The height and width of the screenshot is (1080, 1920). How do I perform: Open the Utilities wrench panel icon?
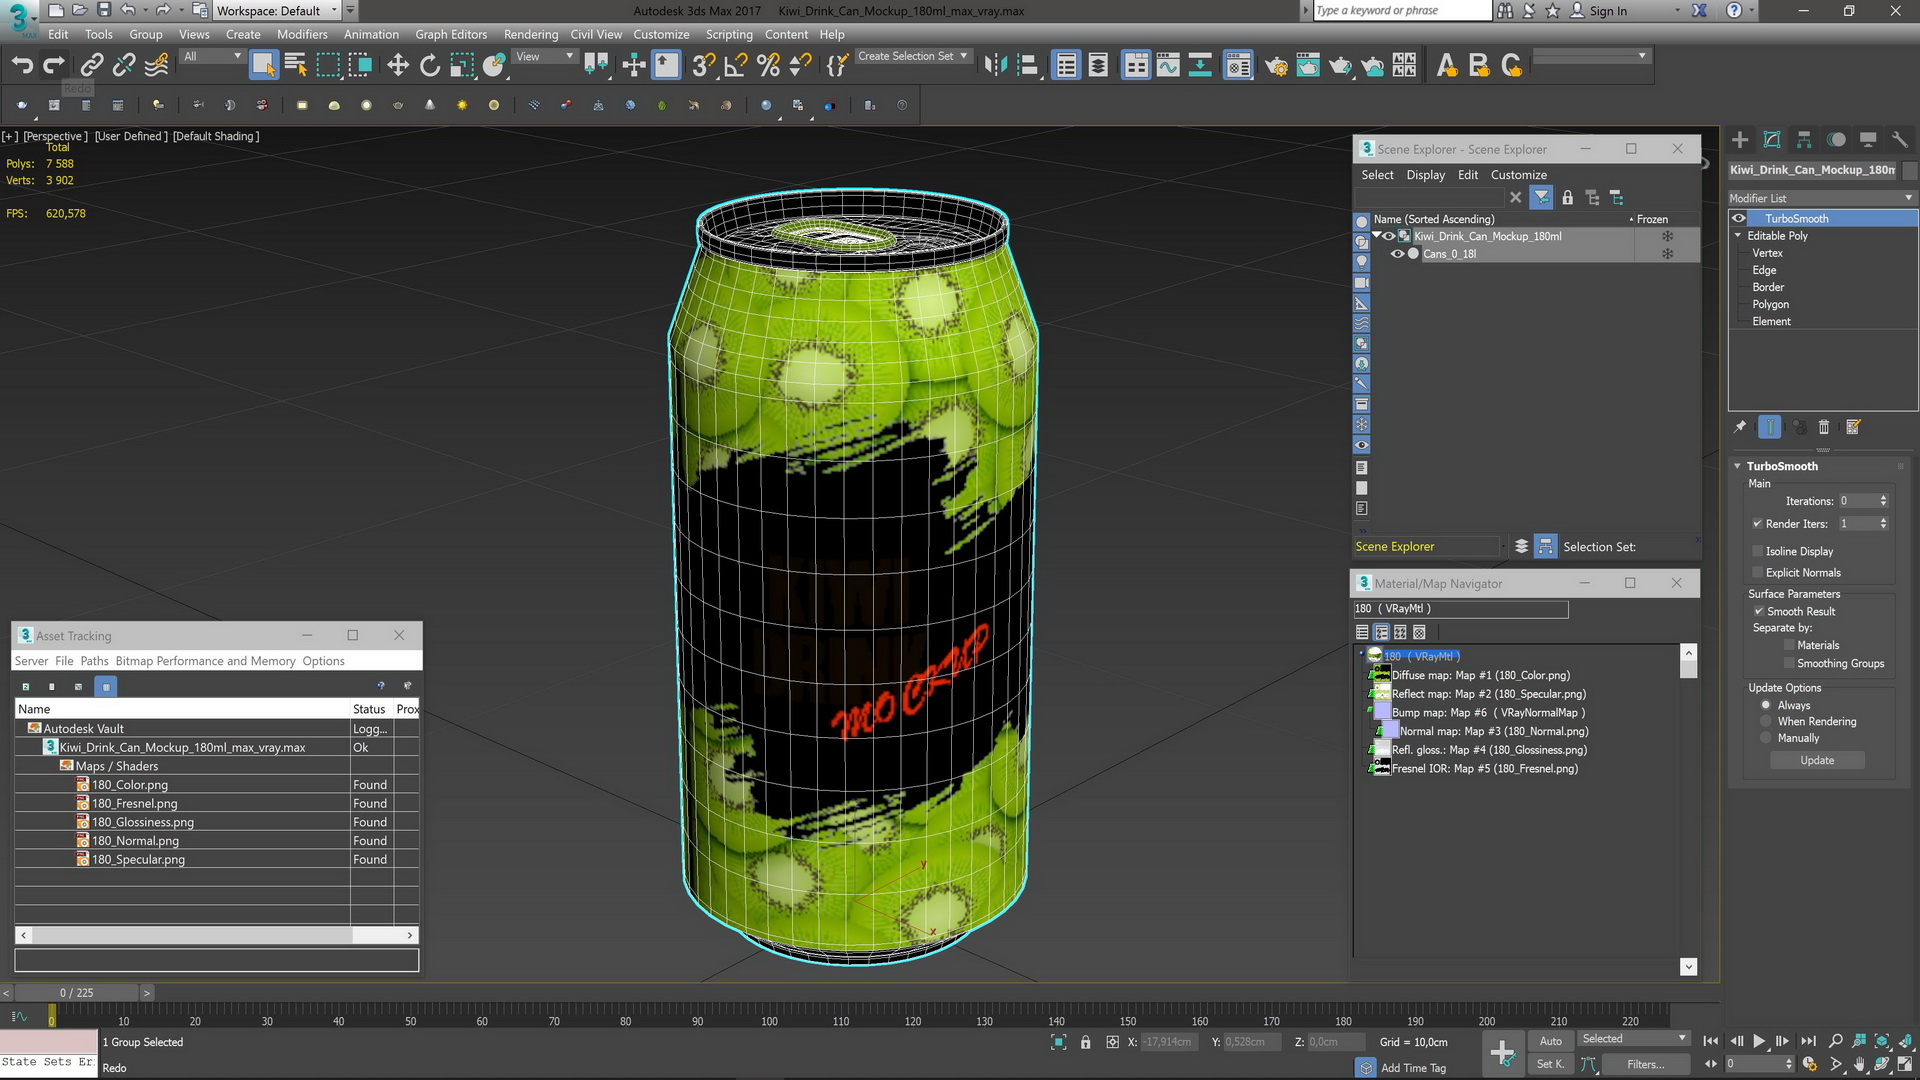click(x=1900, y=140)
